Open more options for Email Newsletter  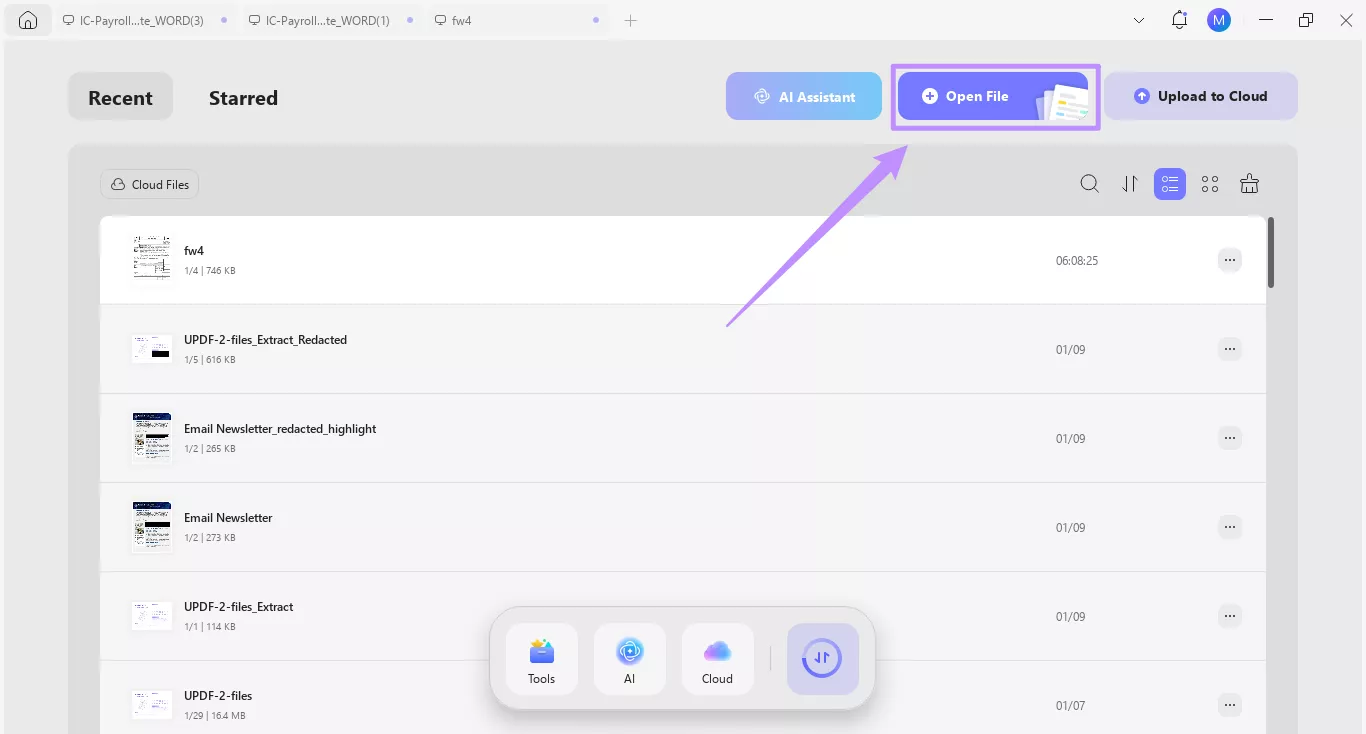(1230, 527)
